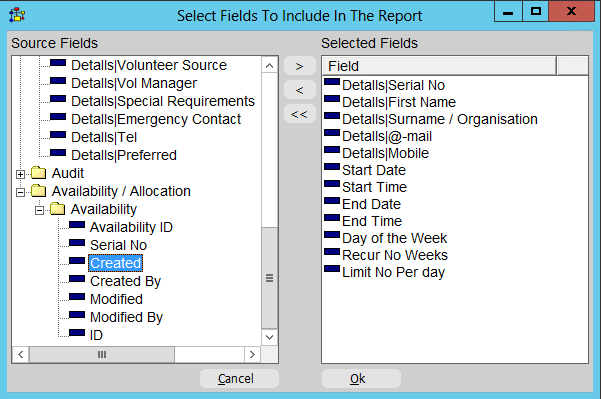
Task: Click the Field column header
Action: pos(439,66)
